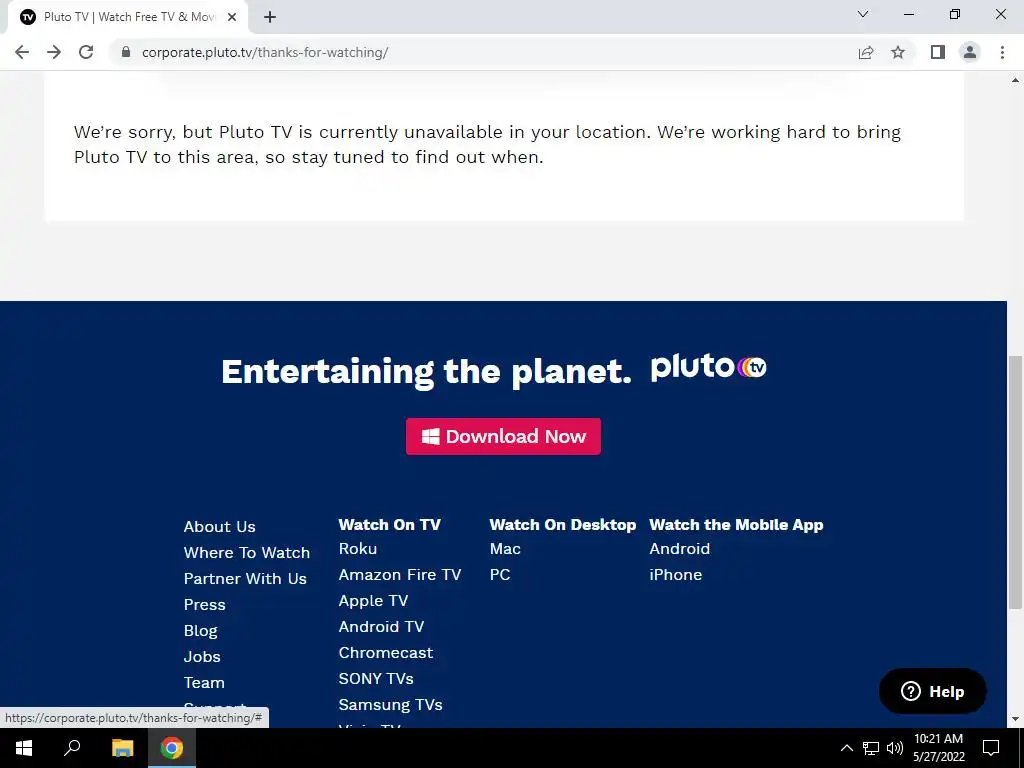
Task: Open the Blog footer link
Action: click(200, 631)
